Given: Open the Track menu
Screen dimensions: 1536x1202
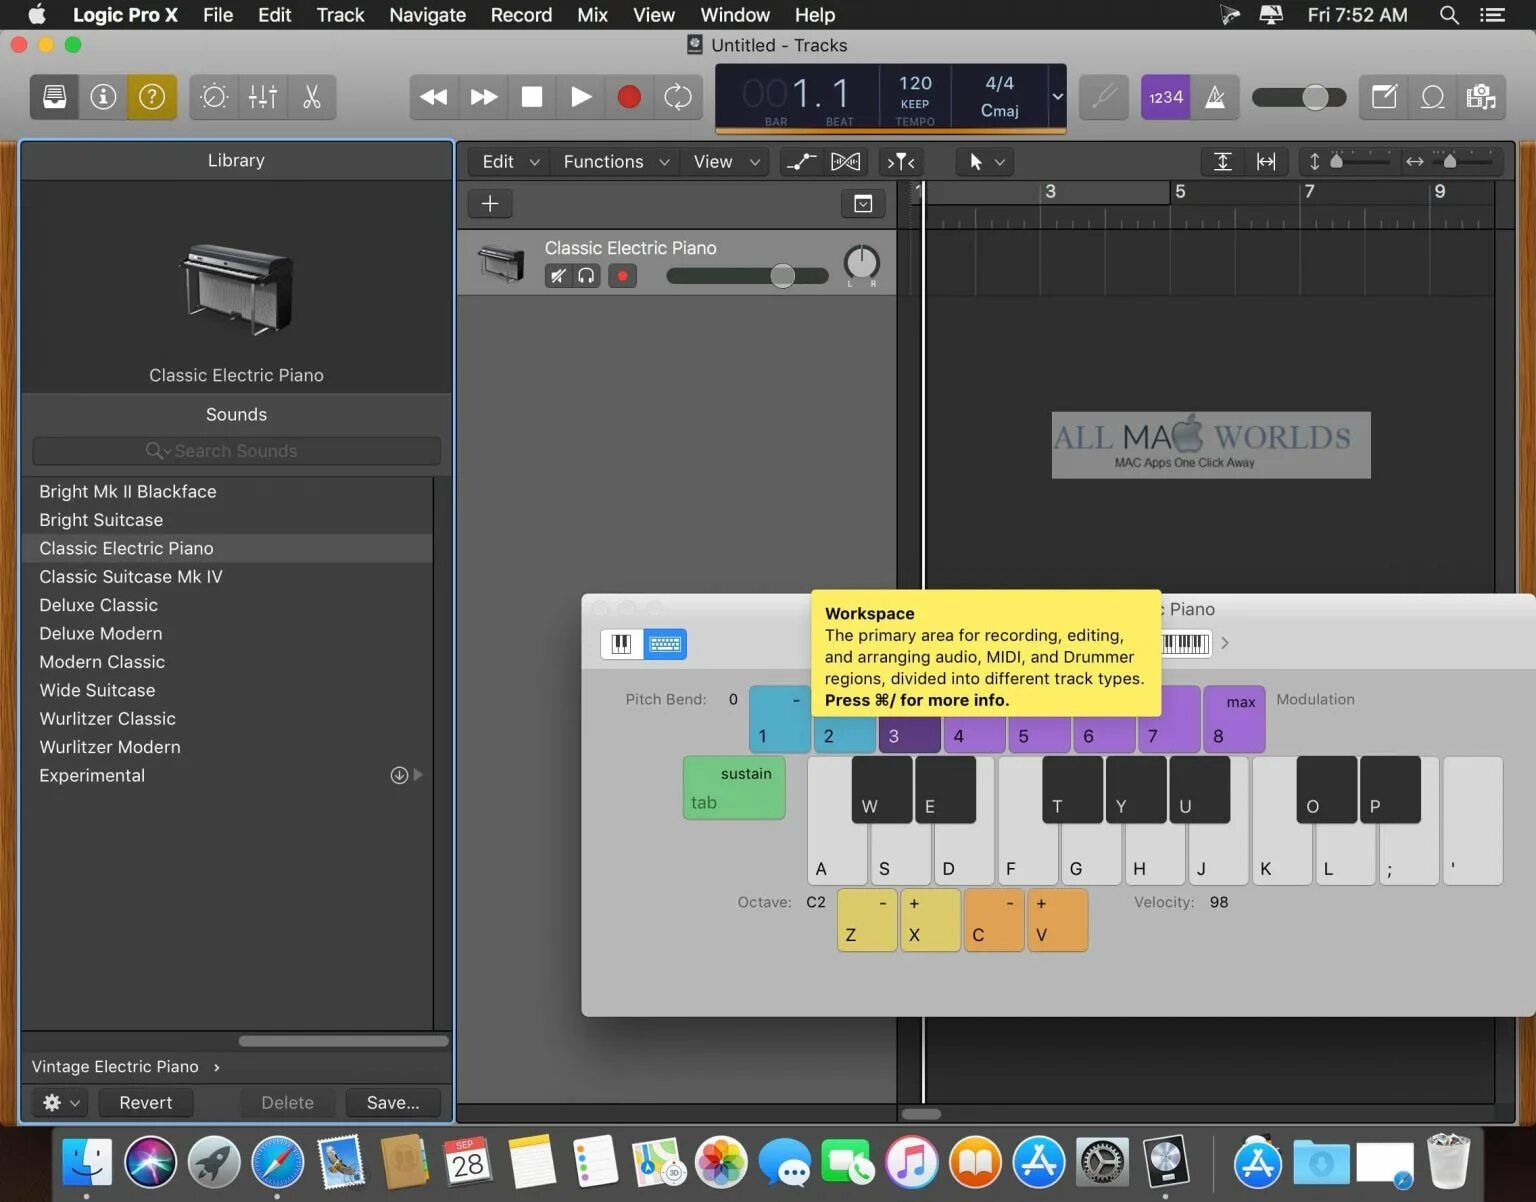Looking at the screenshot, I should click(x=340, y=15).
